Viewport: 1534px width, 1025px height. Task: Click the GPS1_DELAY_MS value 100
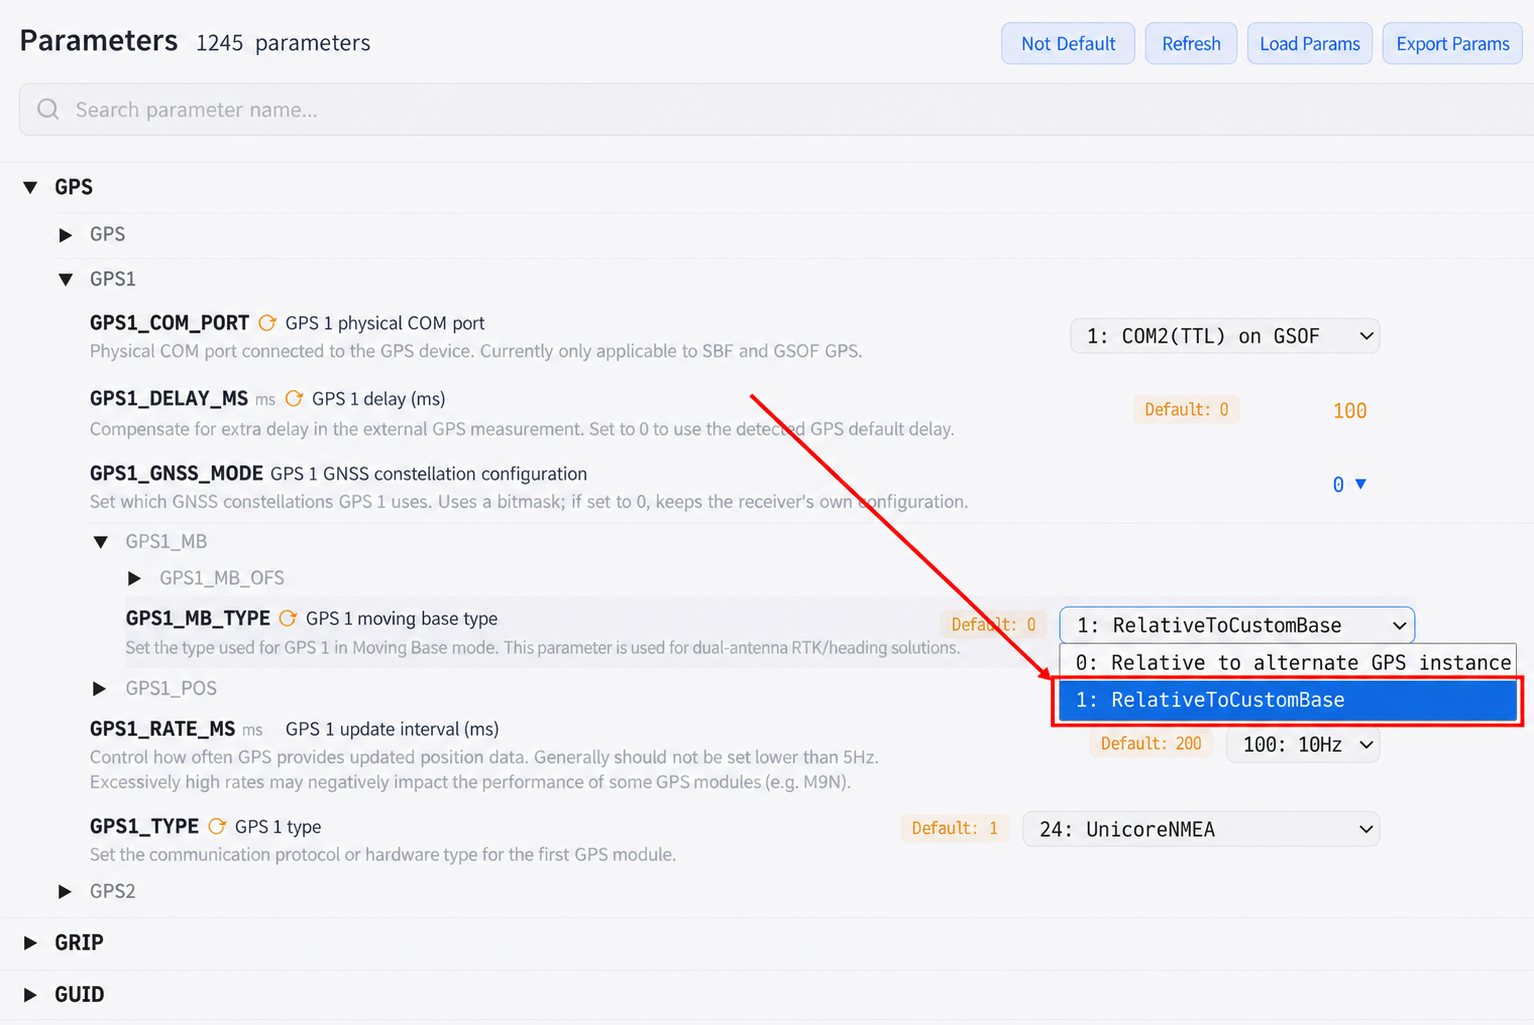[x=1350, y=410]
